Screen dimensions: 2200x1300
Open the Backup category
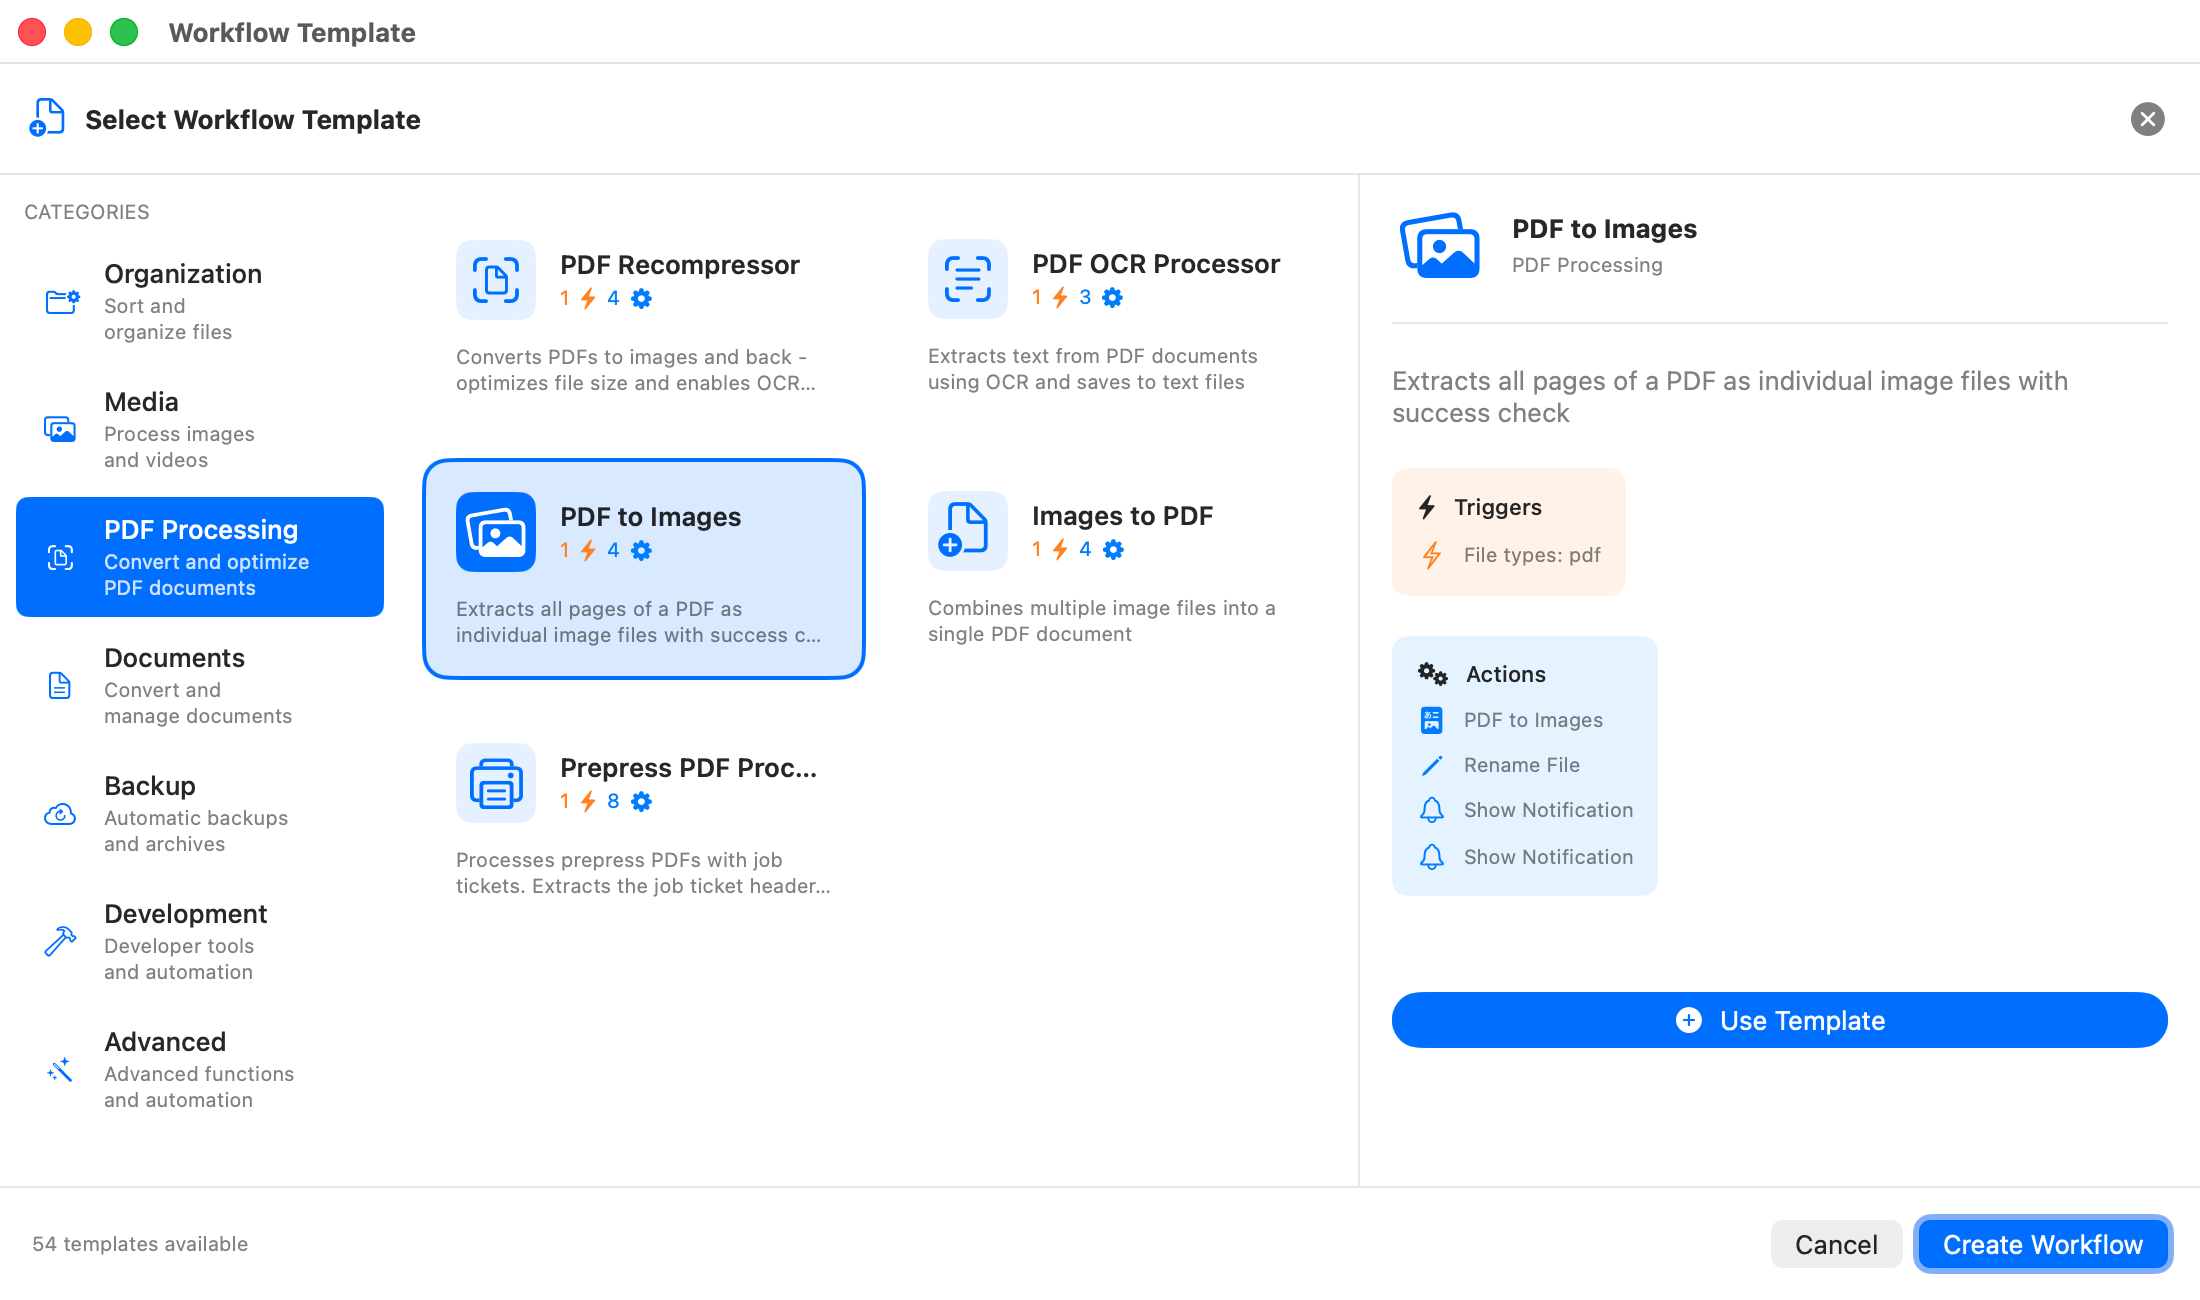(200, 813)
